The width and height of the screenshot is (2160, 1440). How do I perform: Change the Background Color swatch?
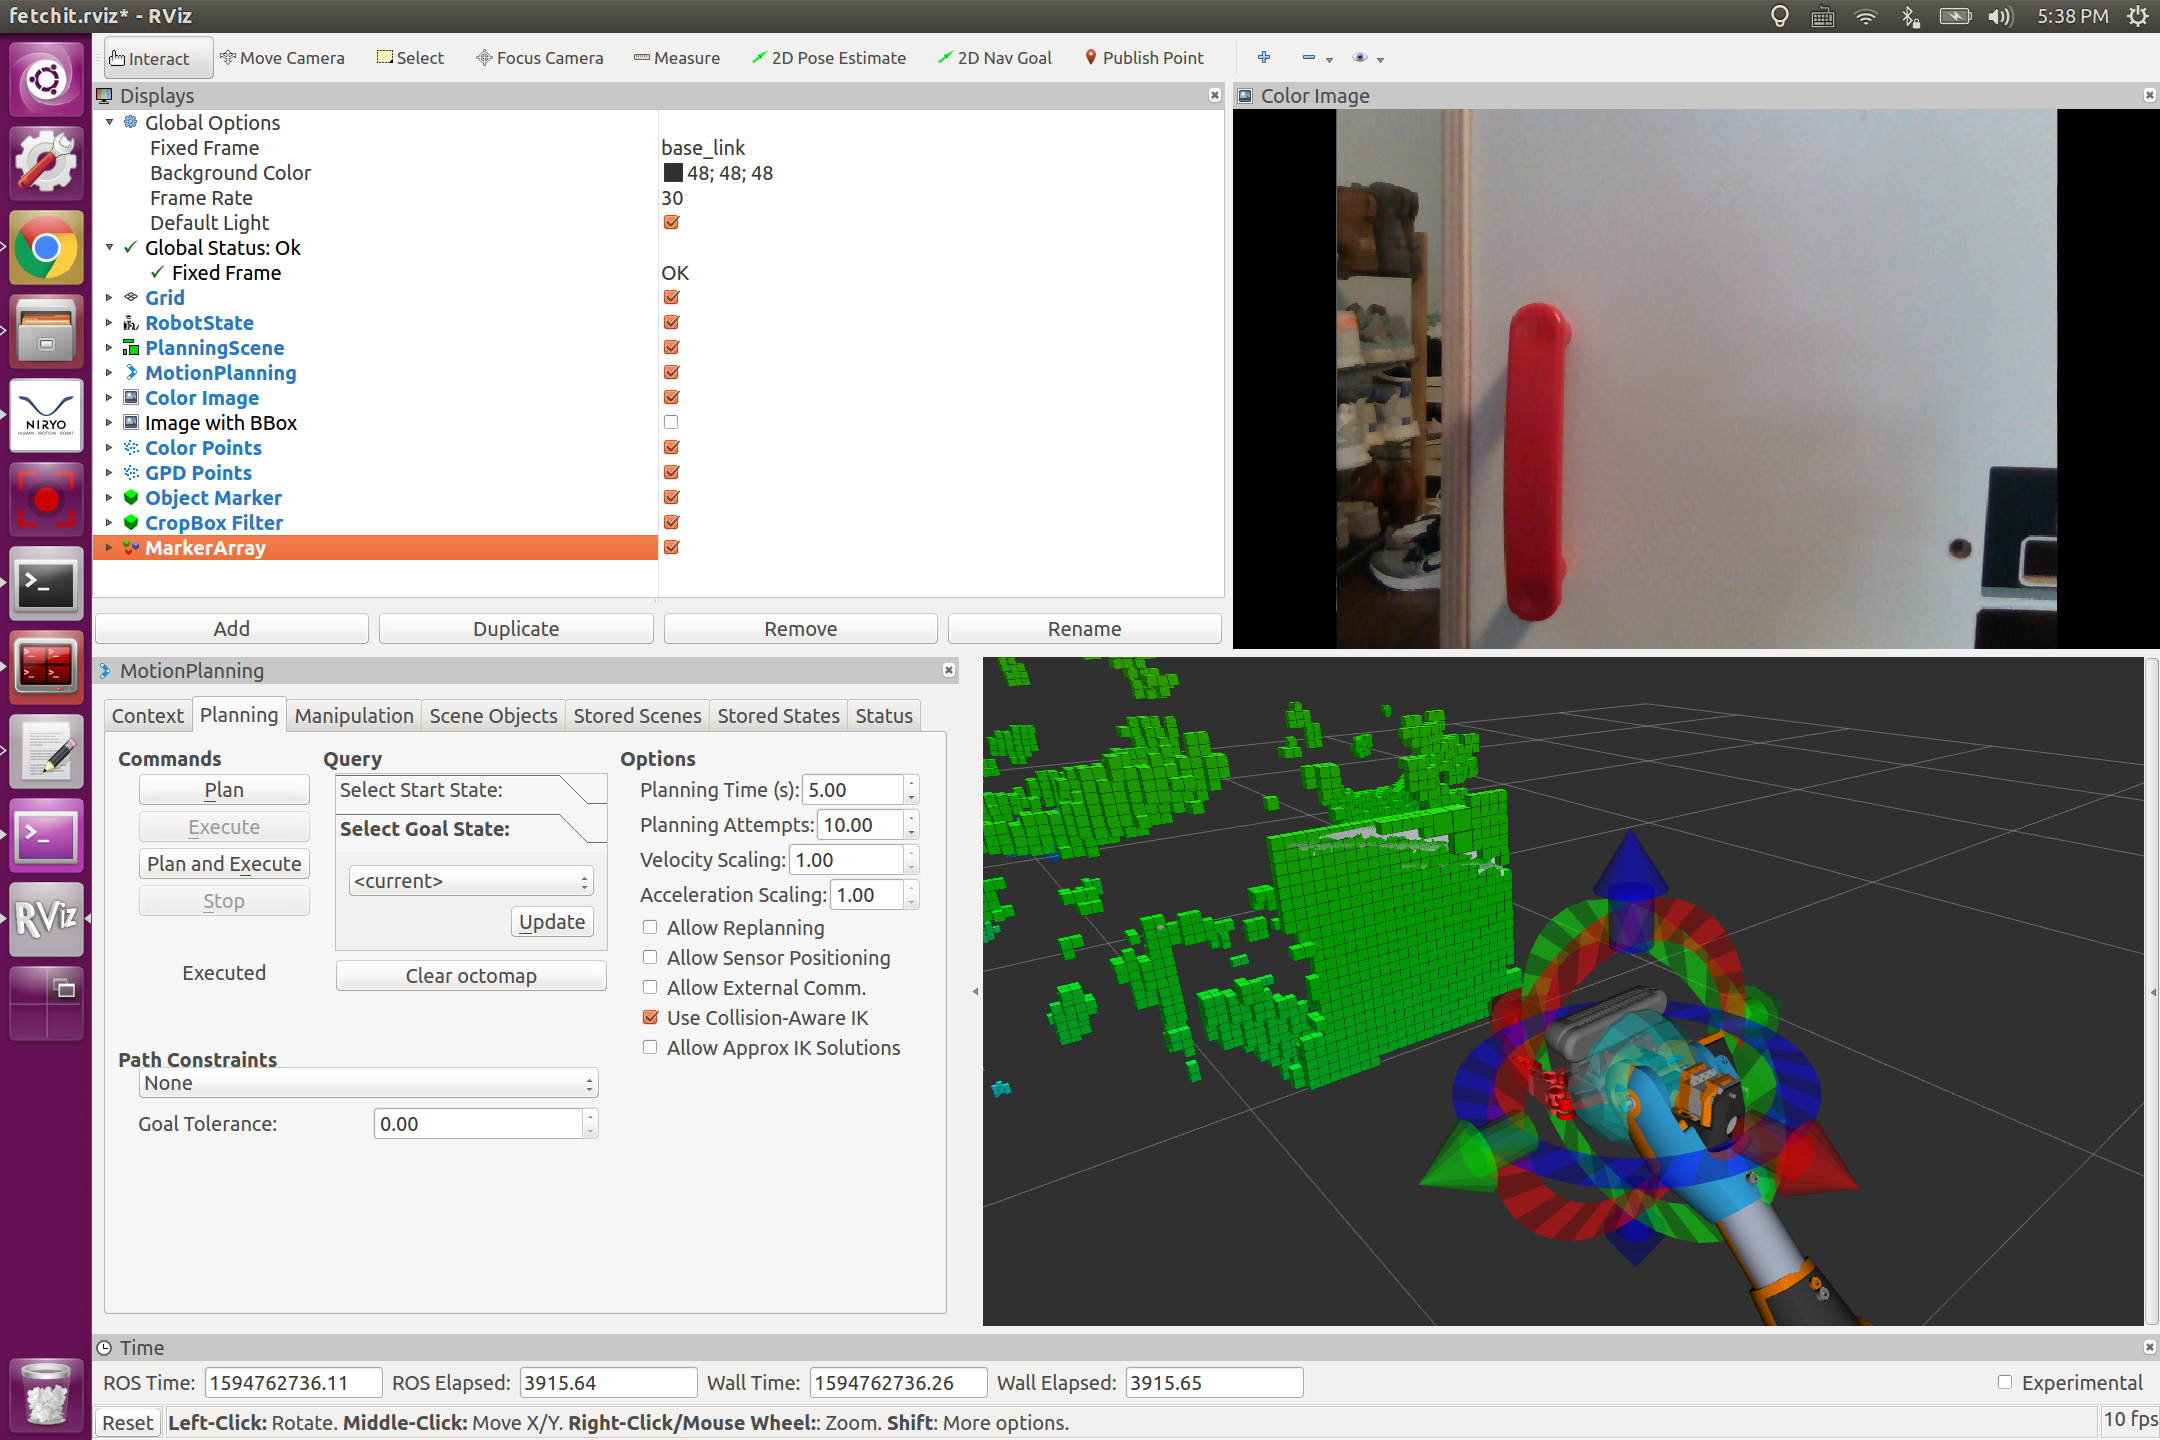pos(673,172)
